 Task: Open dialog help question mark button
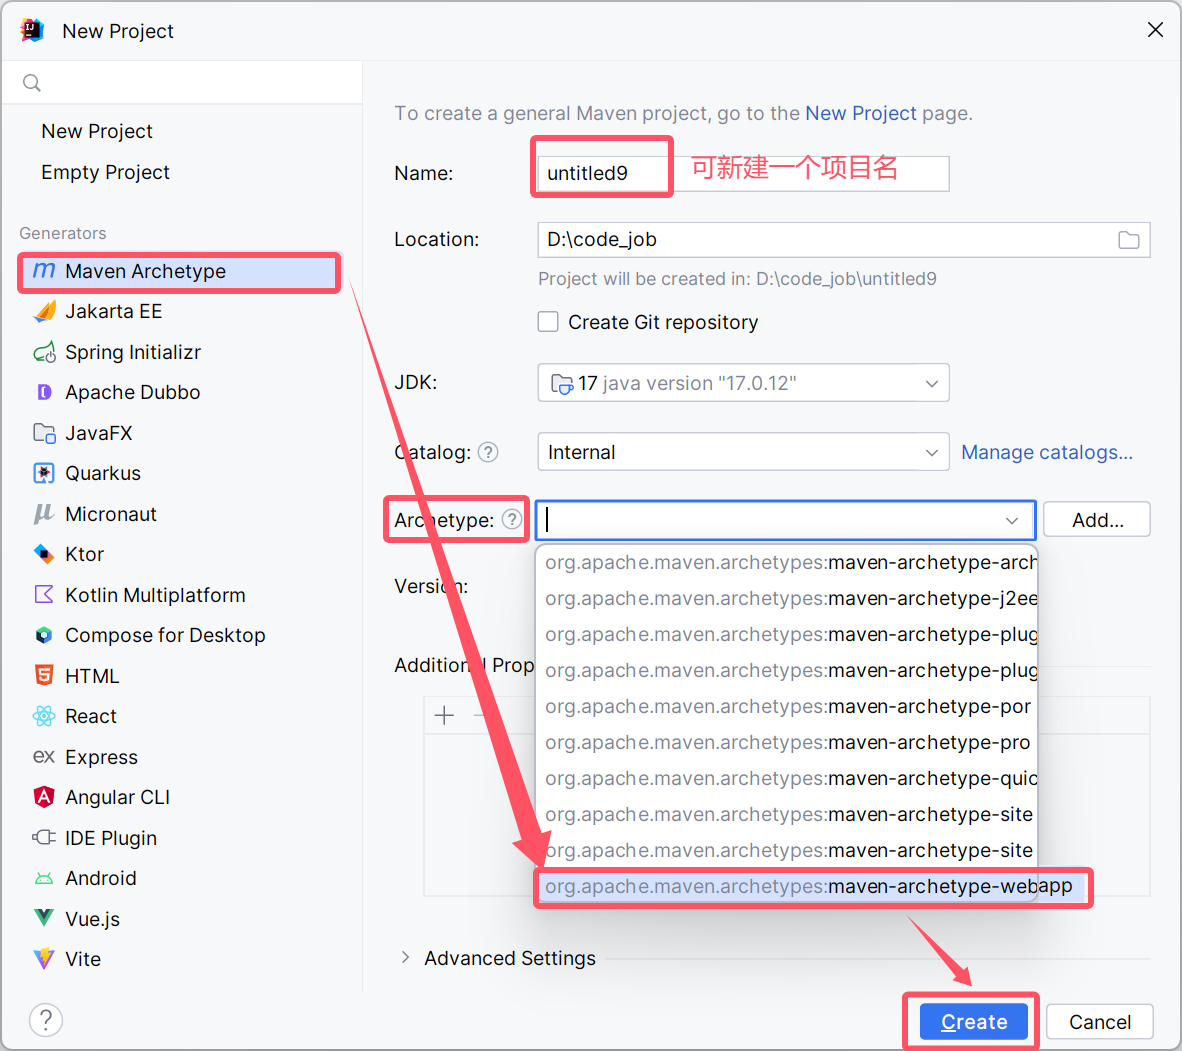(x=46, y=1020)
